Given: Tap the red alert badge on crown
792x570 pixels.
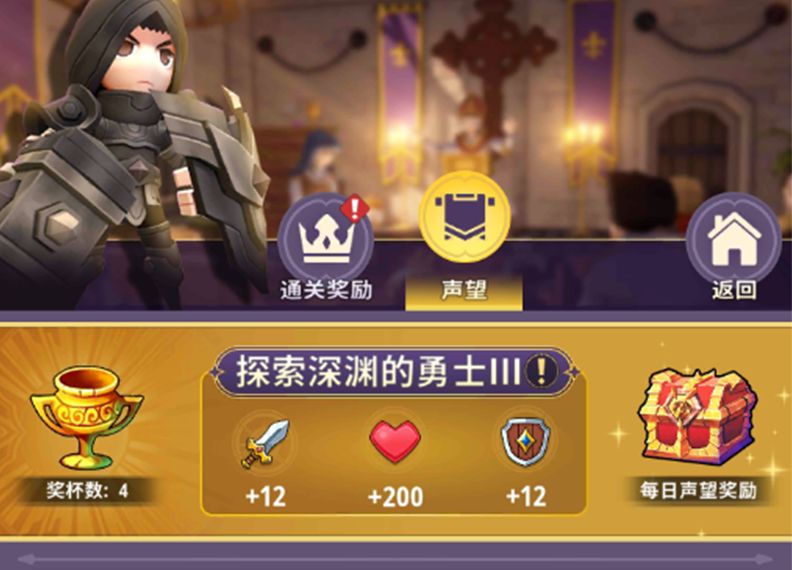Looking at the screenshot, I should pyautogui.click(x=355, y=208).
